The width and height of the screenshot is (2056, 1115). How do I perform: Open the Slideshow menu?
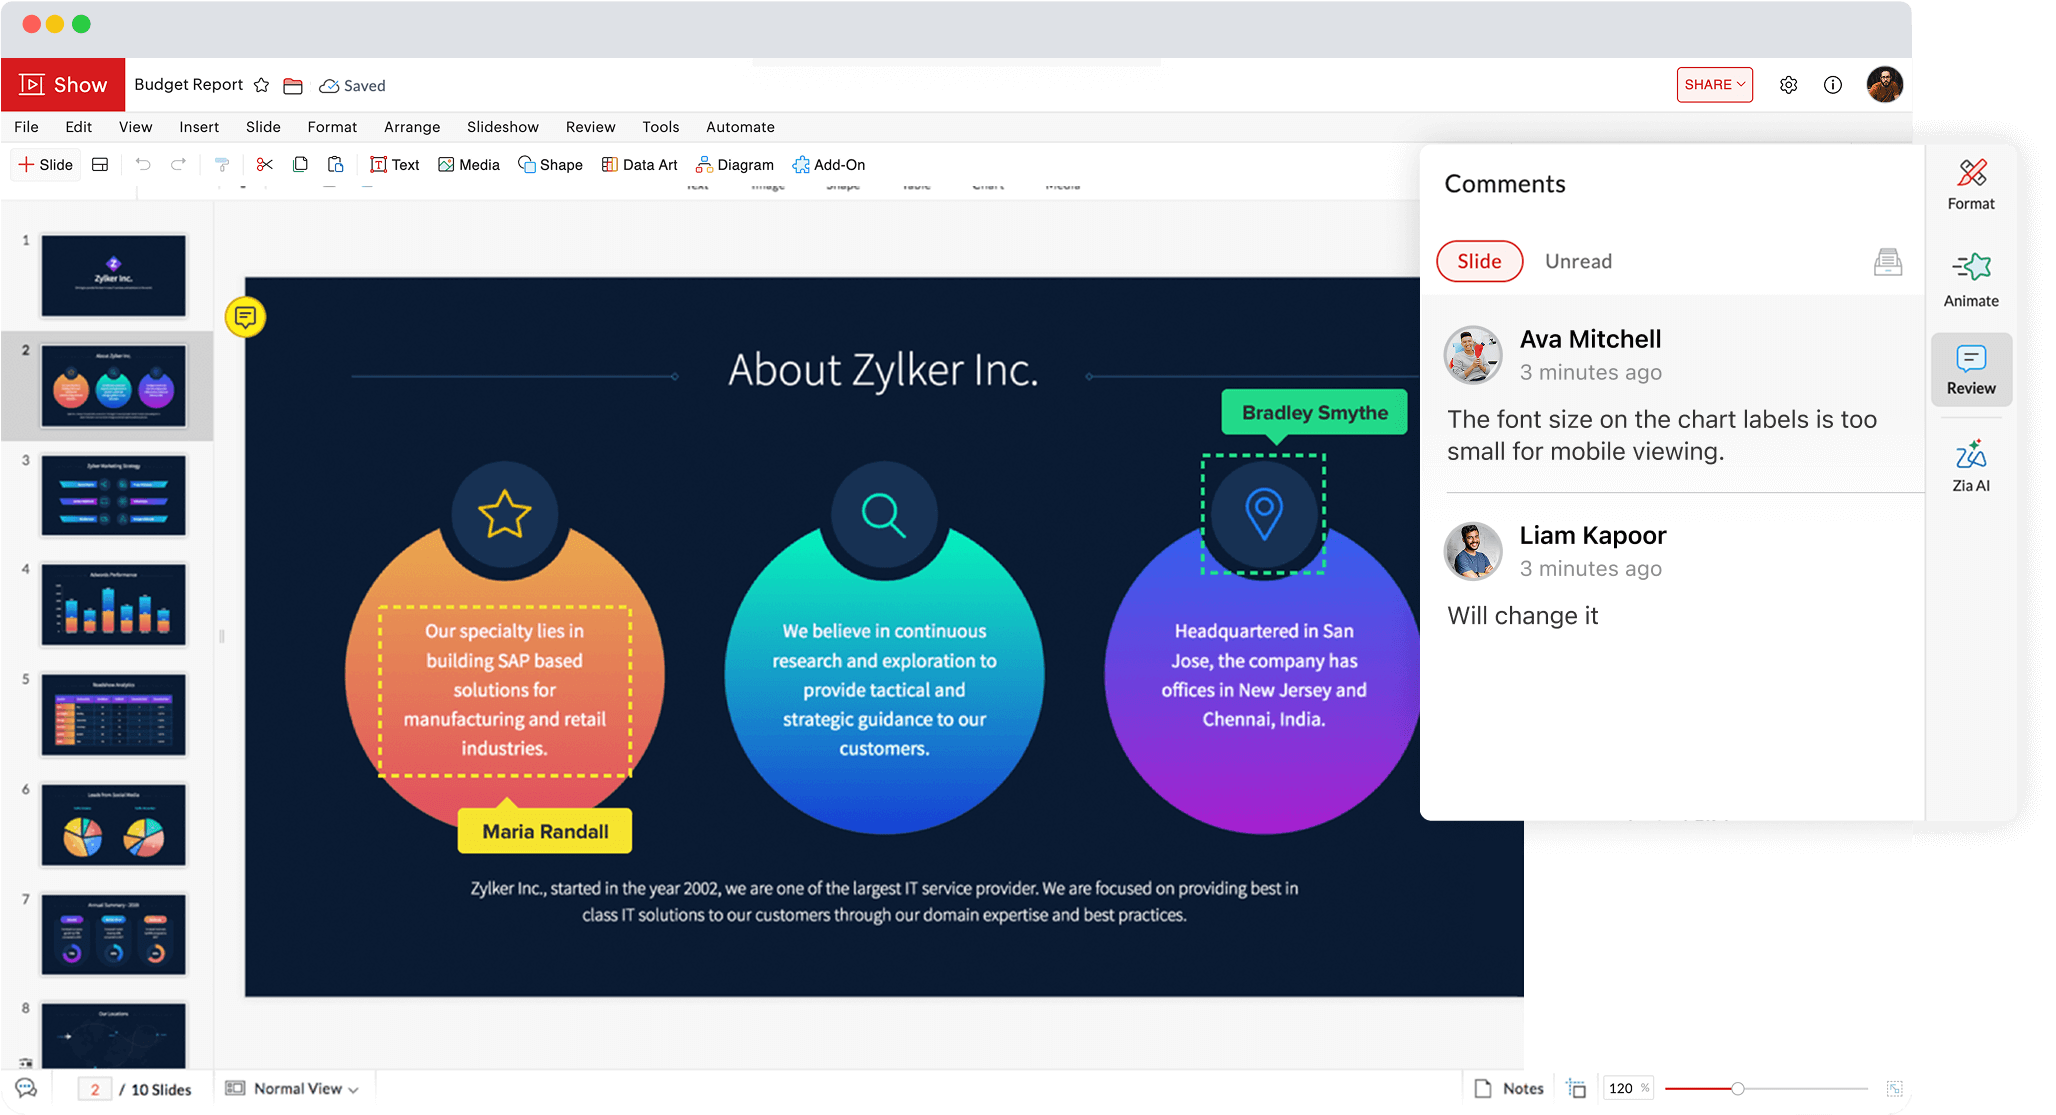point(502,127)
